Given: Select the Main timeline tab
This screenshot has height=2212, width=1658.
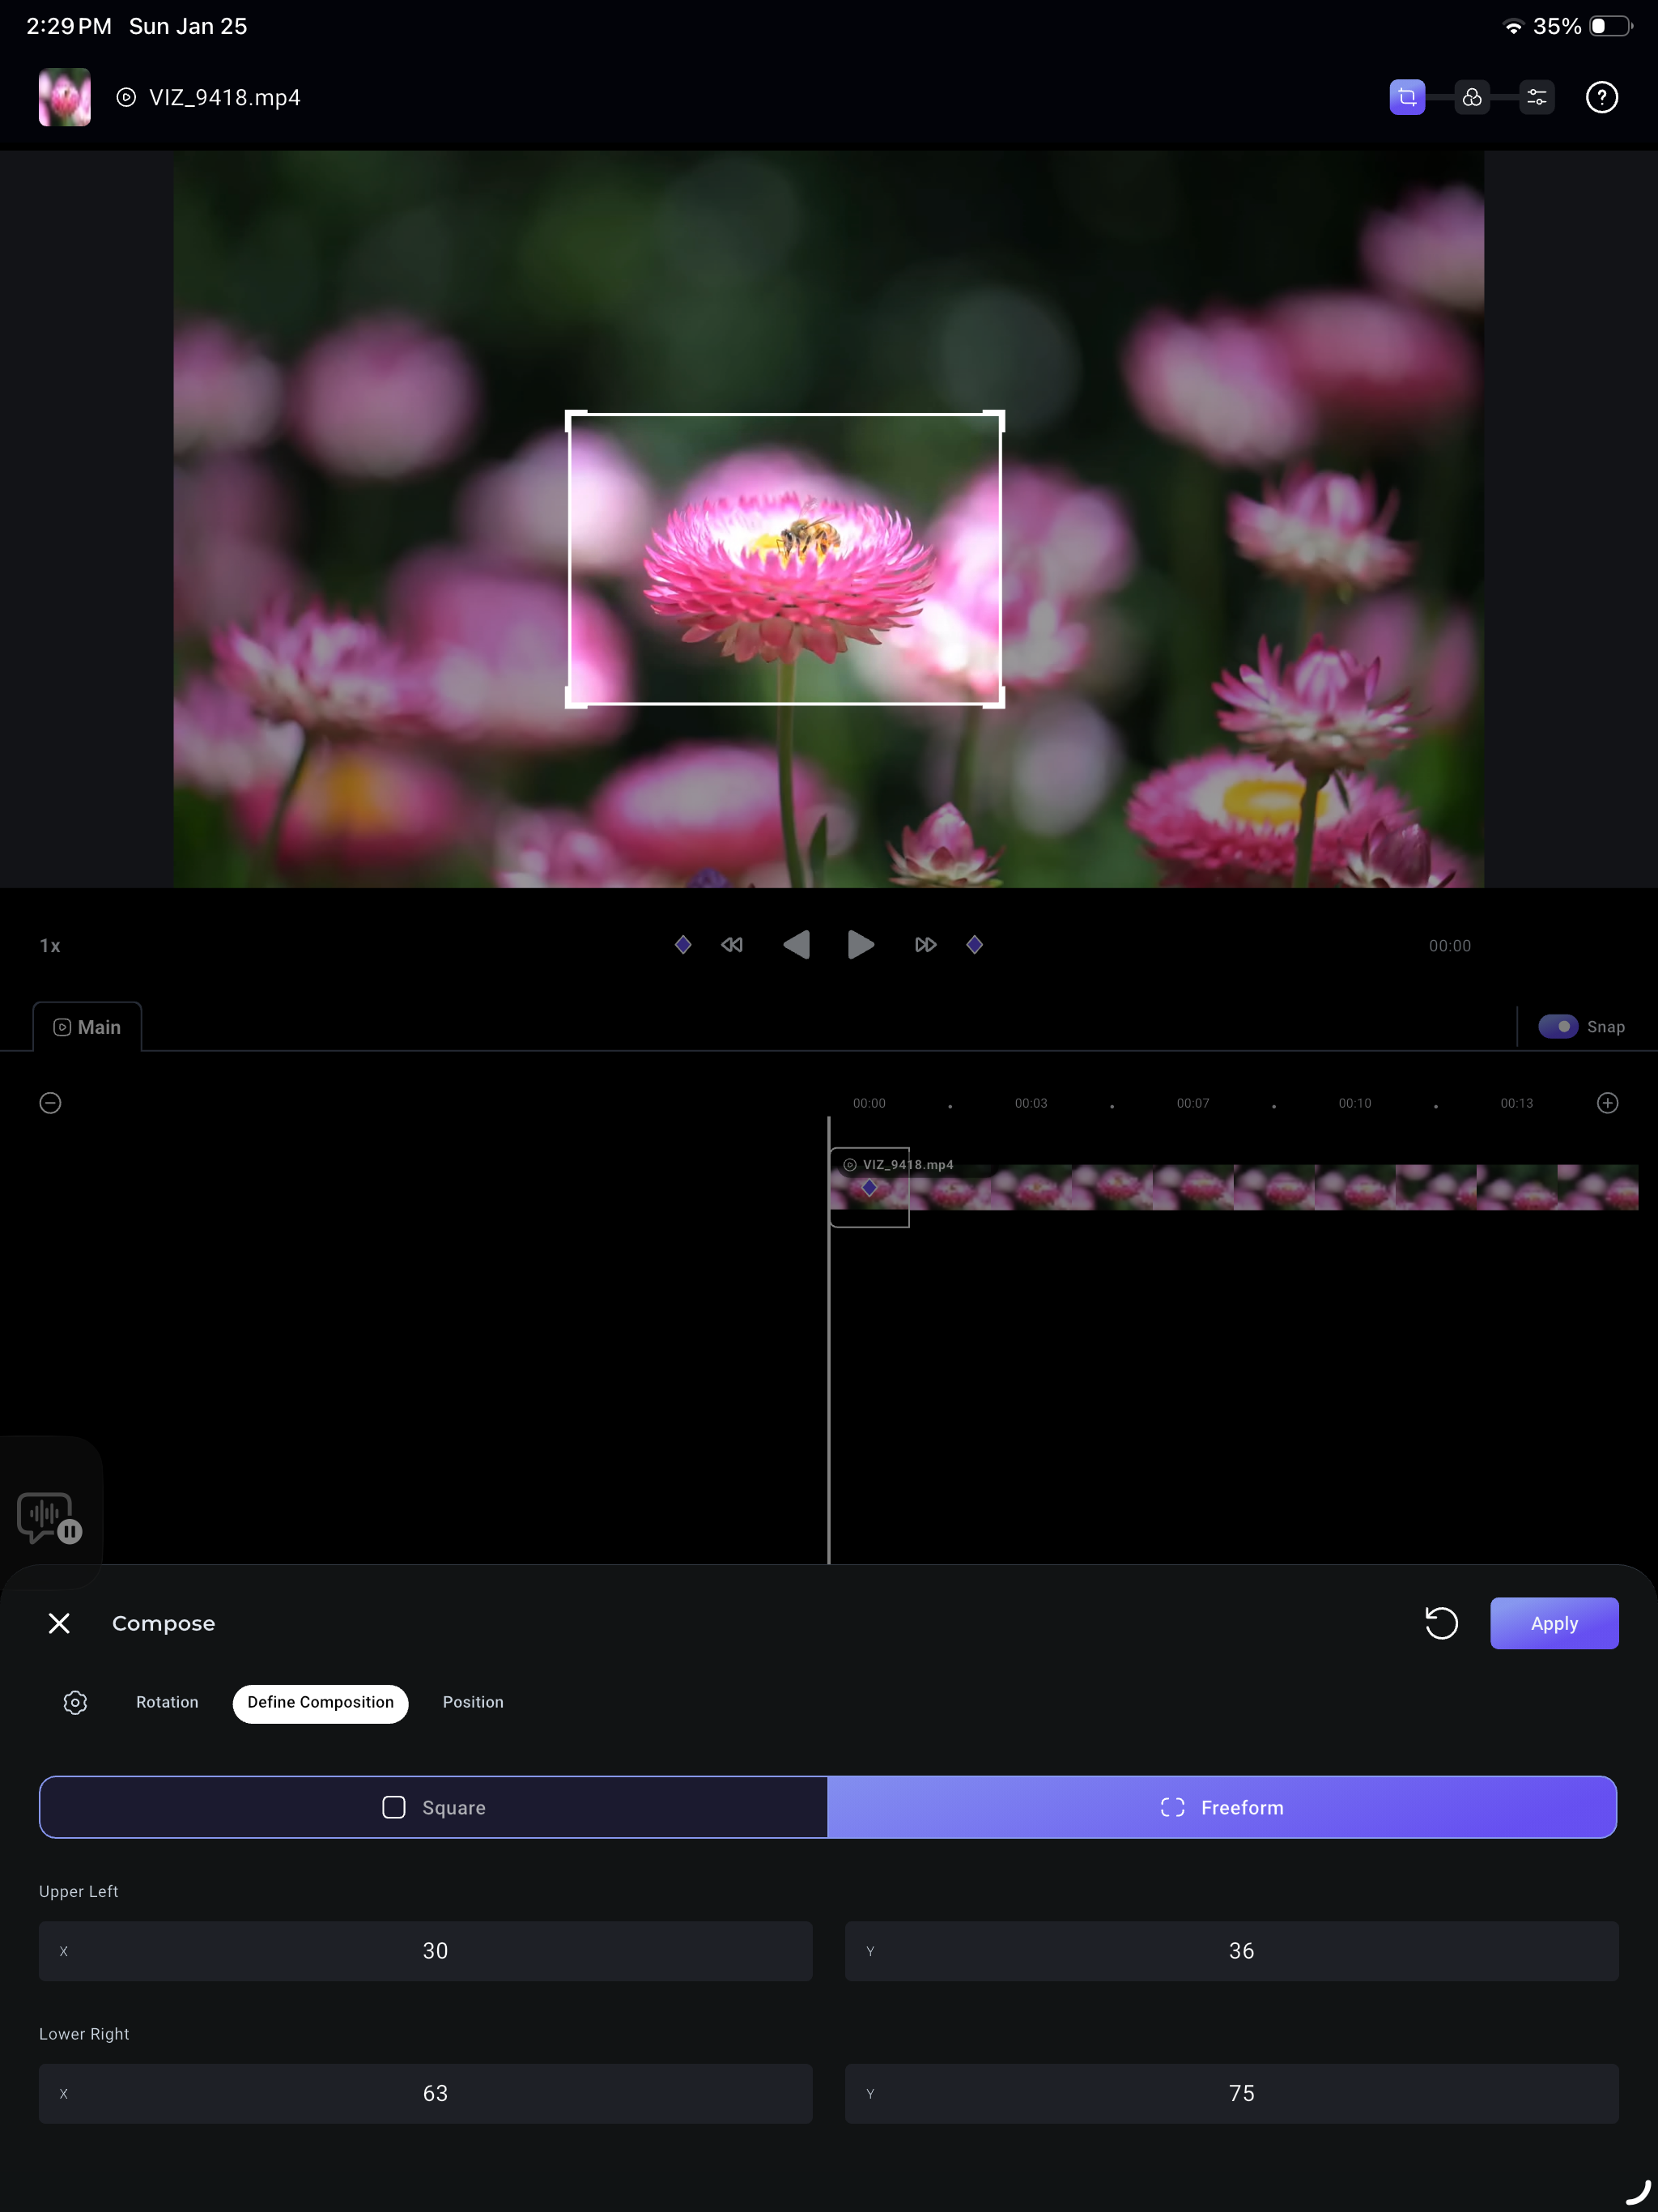Looking at the screenshot, I should [87, 1027].
